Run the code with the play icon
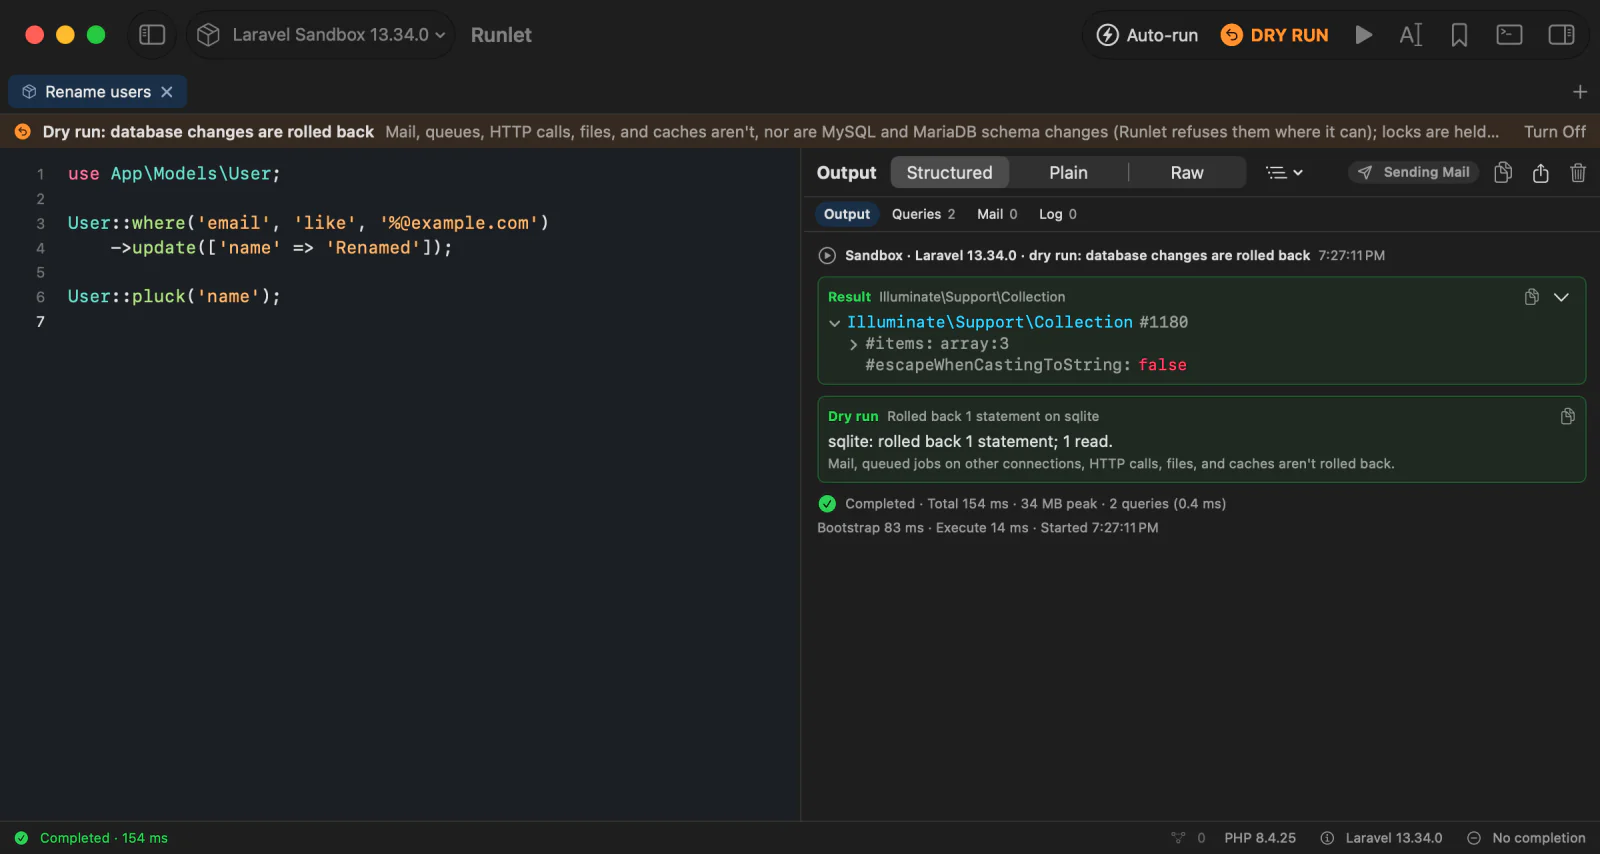This screenshot has width=1600, height=854. [1363, 35]
